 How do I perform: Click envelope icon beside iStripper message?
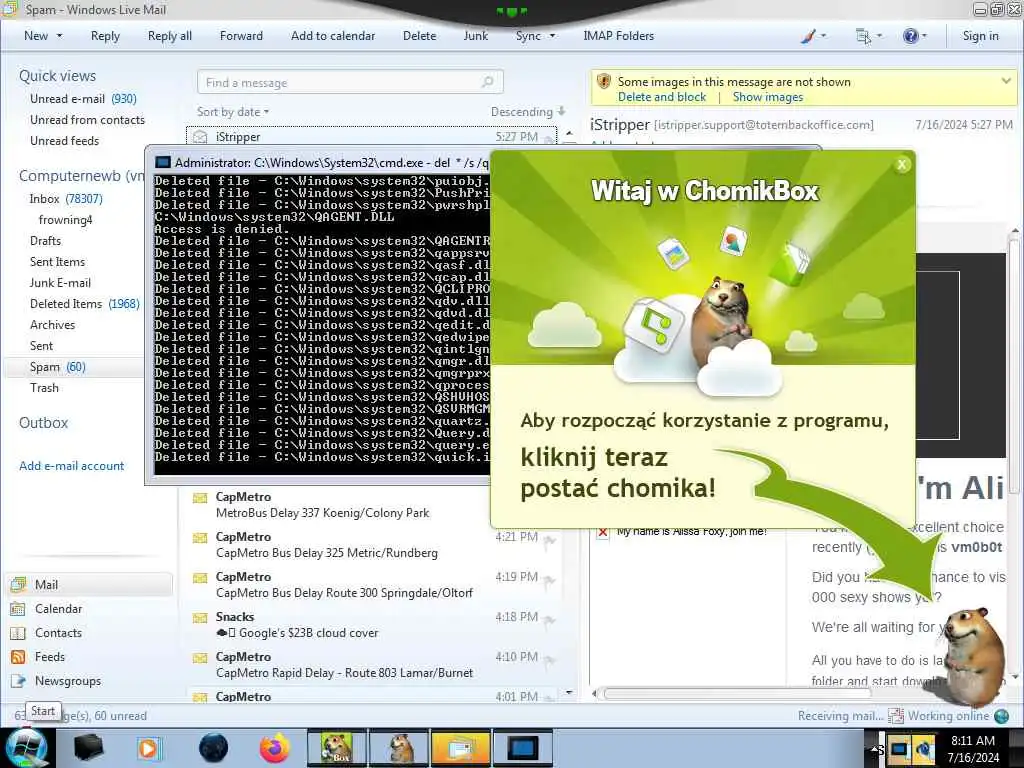pos(200,137)
